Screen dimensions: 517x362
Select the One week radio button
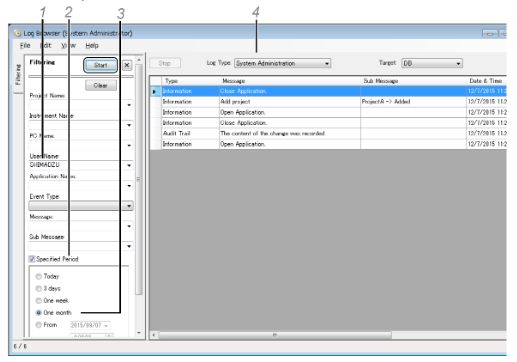pos(39,301)
